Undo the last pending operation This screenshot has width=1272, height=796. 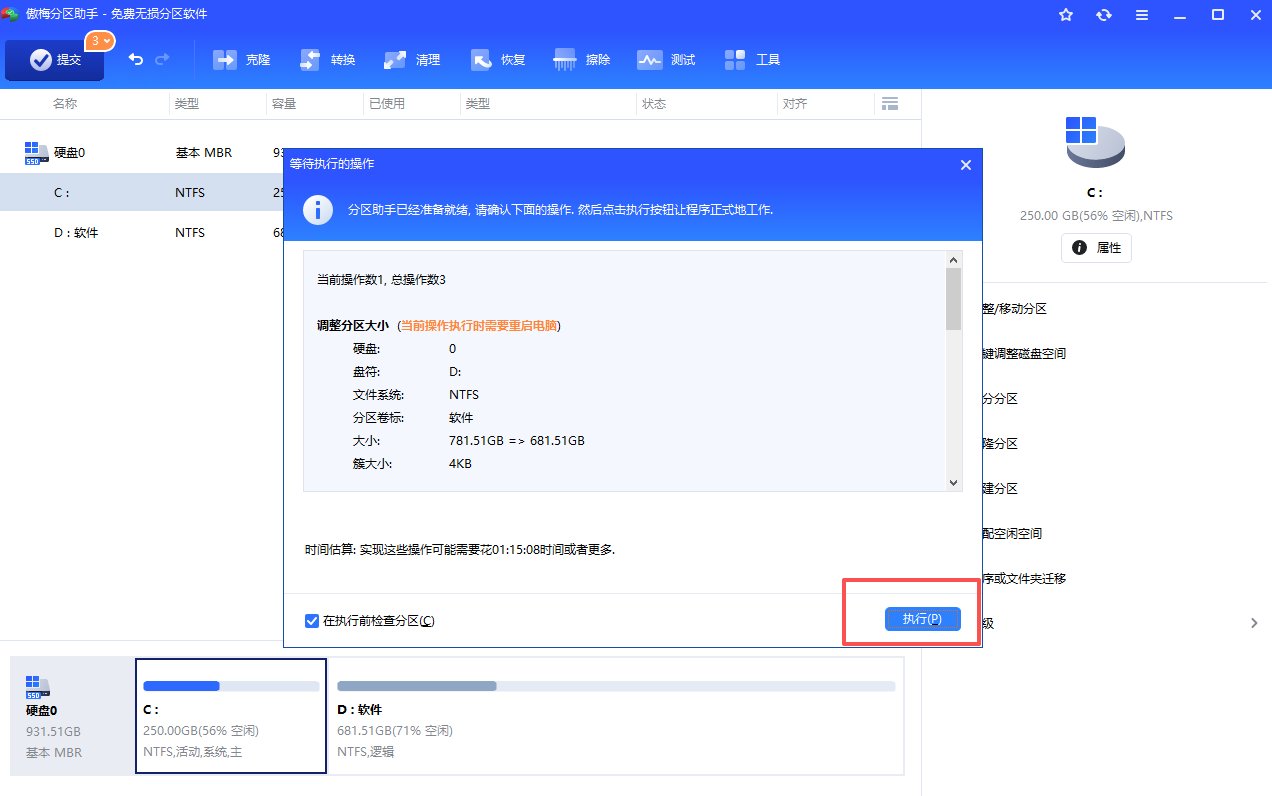[x=136, y=60]
